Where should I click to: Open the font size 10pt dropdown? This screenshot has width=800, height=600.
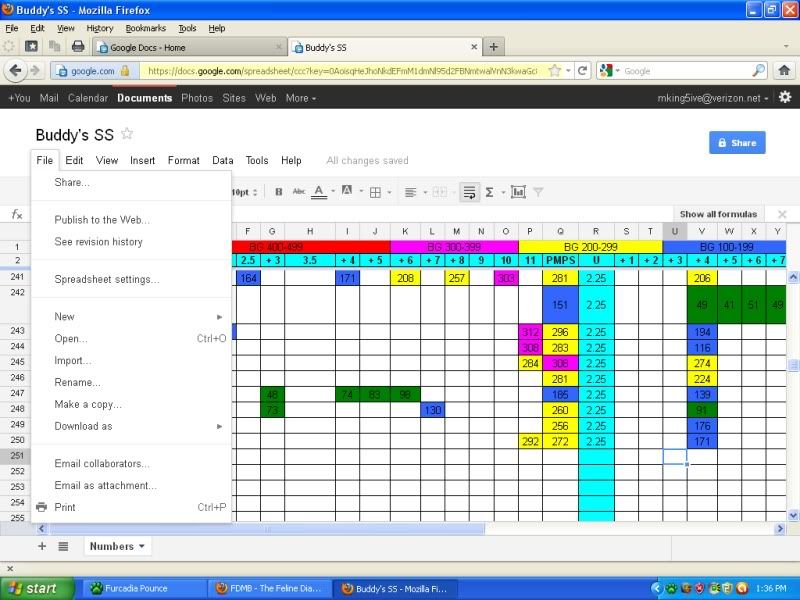coord(244,192)
